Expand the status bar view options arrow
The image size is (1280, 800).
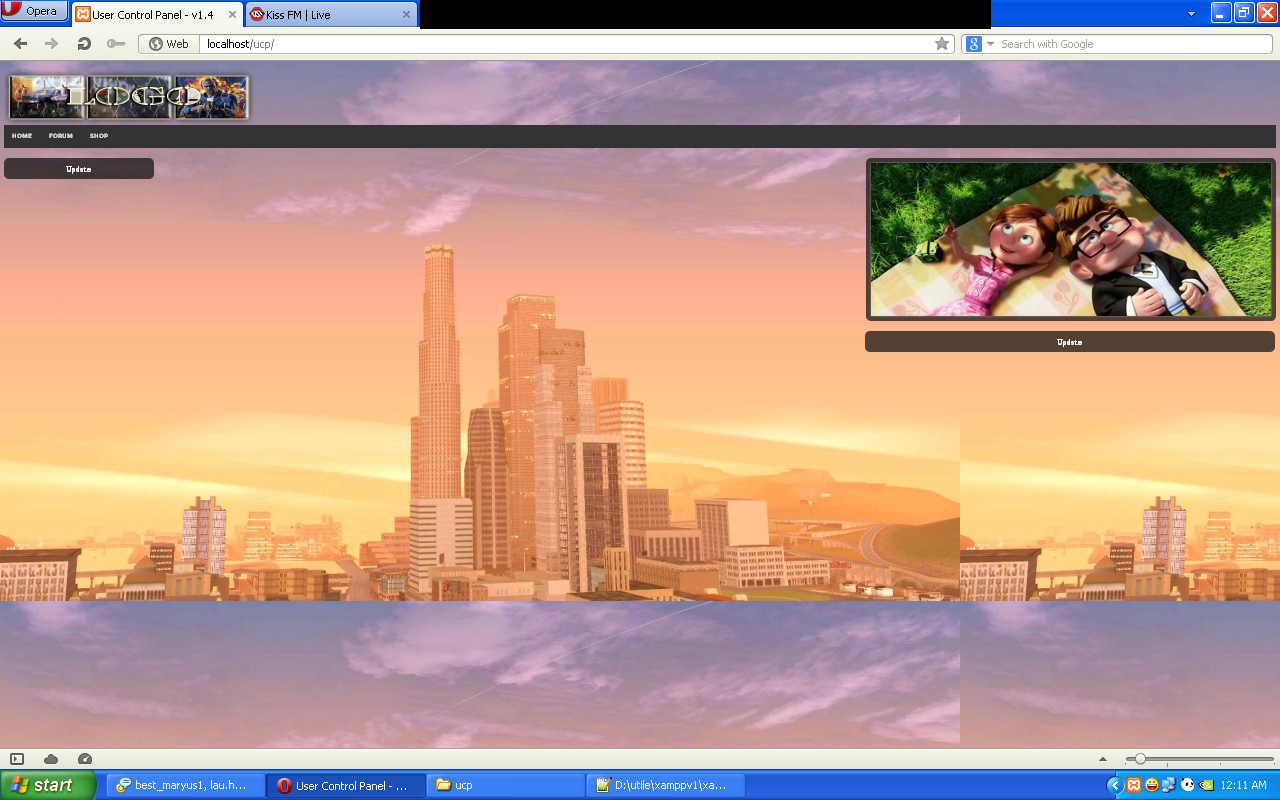[1103, 759]
